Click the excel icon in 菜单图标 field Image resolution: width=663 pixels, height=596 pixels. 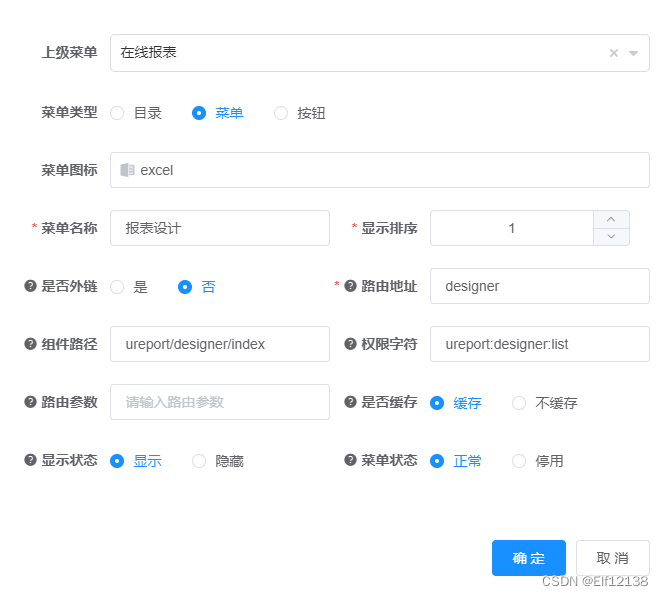click(127, 170)
